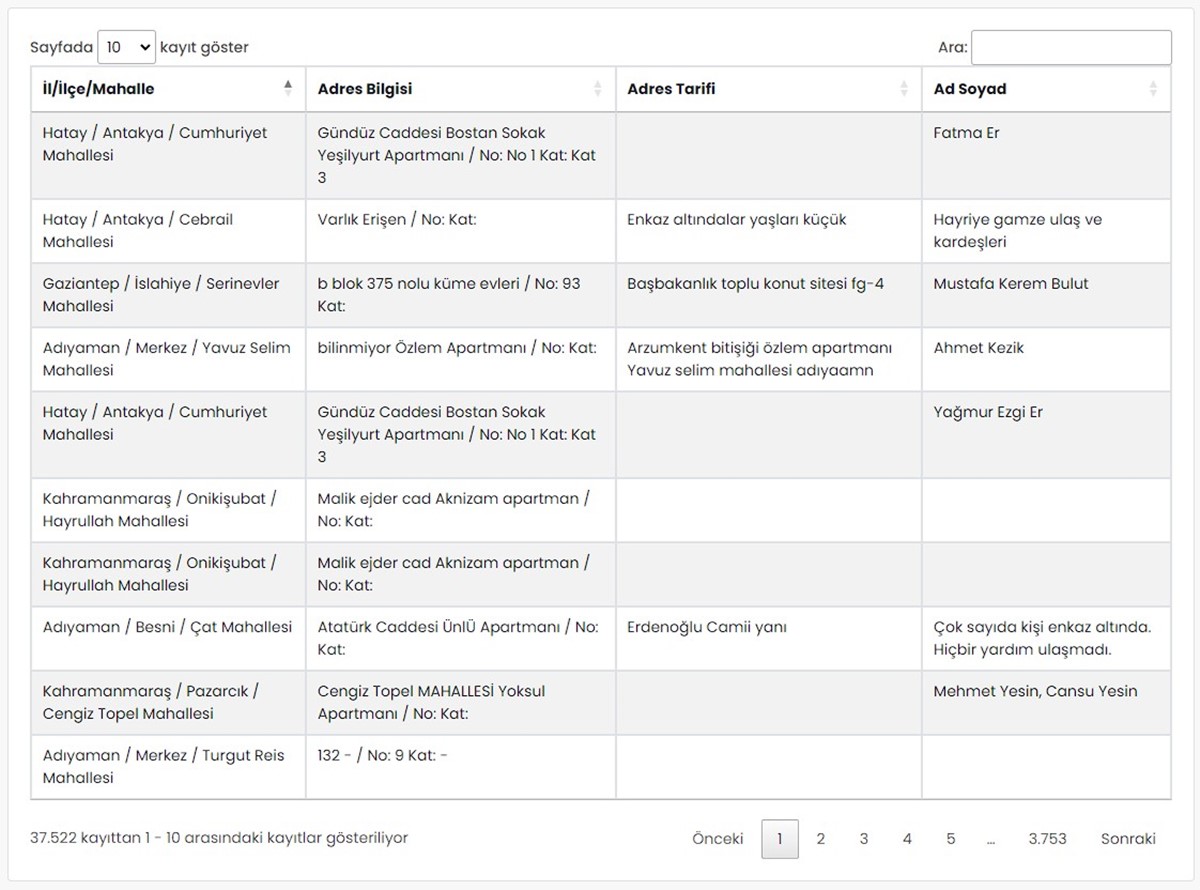Screen dimensions: 1200x890
Task: Sort by İl/İlçe/Mahalle column arrow icon
Action: click(x=288, y=88)
